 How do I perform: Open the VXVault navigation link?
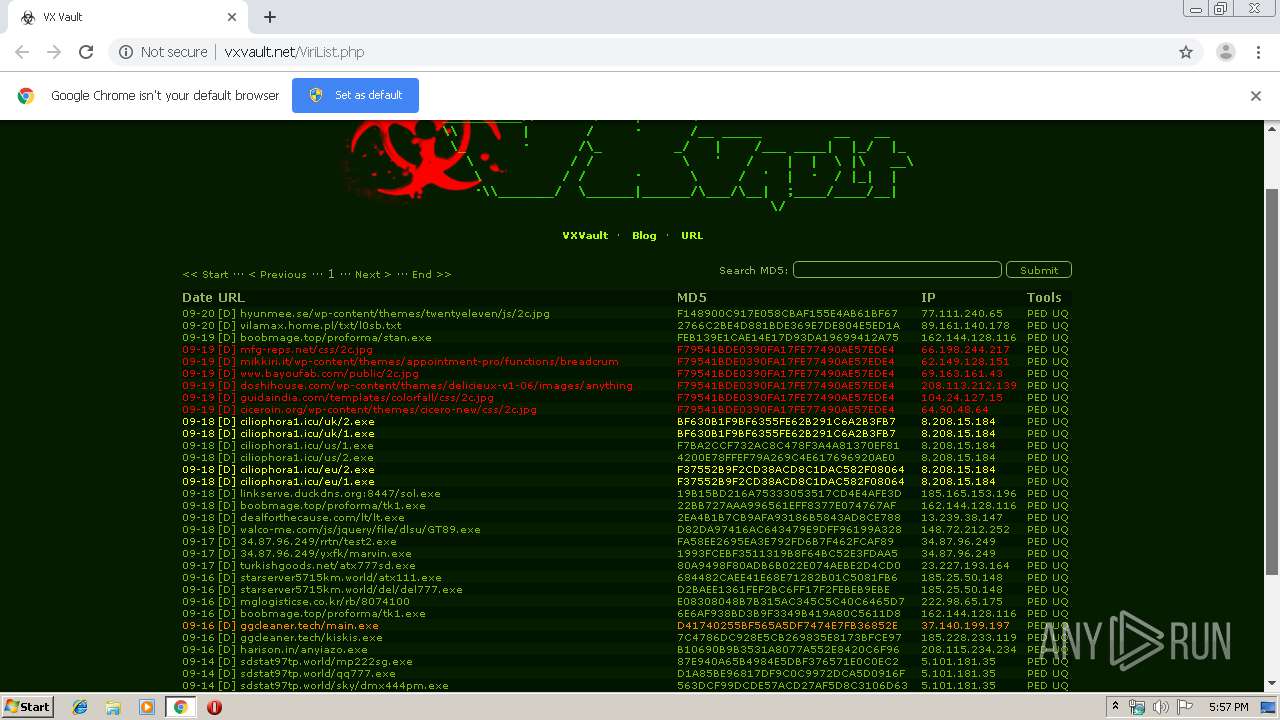pyautogui.click(x=585, y=236)
